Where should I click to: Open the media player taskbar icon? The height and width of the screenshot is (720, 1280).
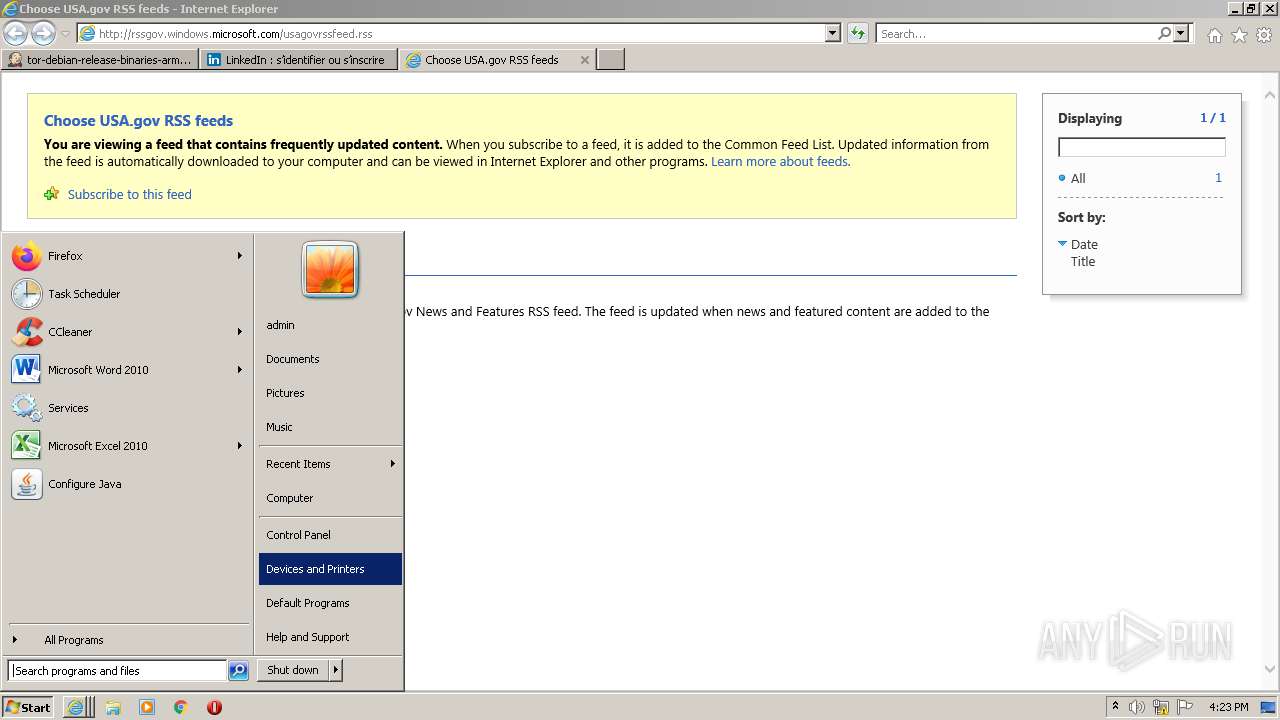[x=147, y=707]
